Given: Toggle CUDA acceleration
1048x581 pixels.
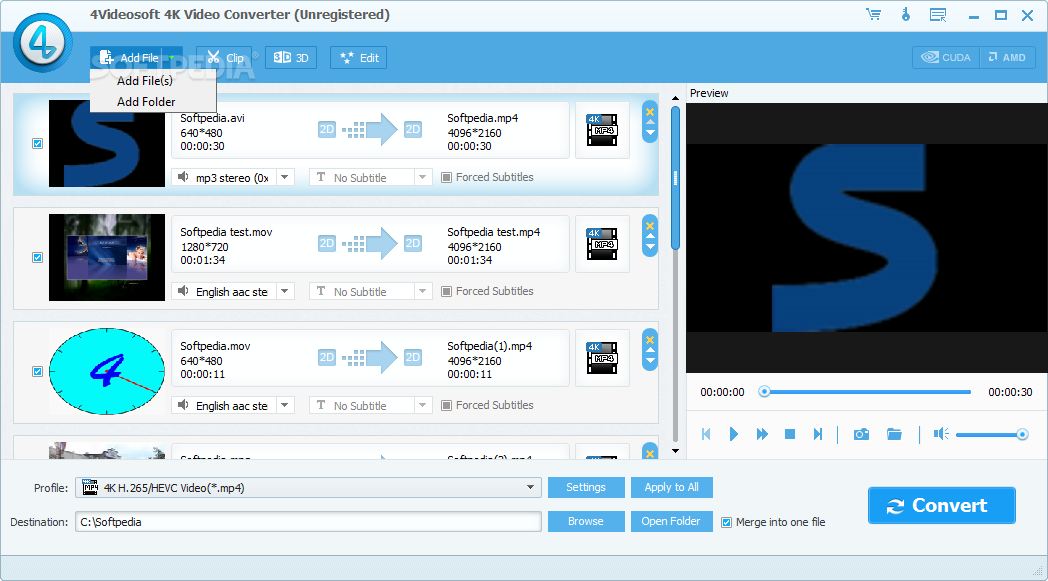Looking at the screenshot, I should click(x=946, y=57).
